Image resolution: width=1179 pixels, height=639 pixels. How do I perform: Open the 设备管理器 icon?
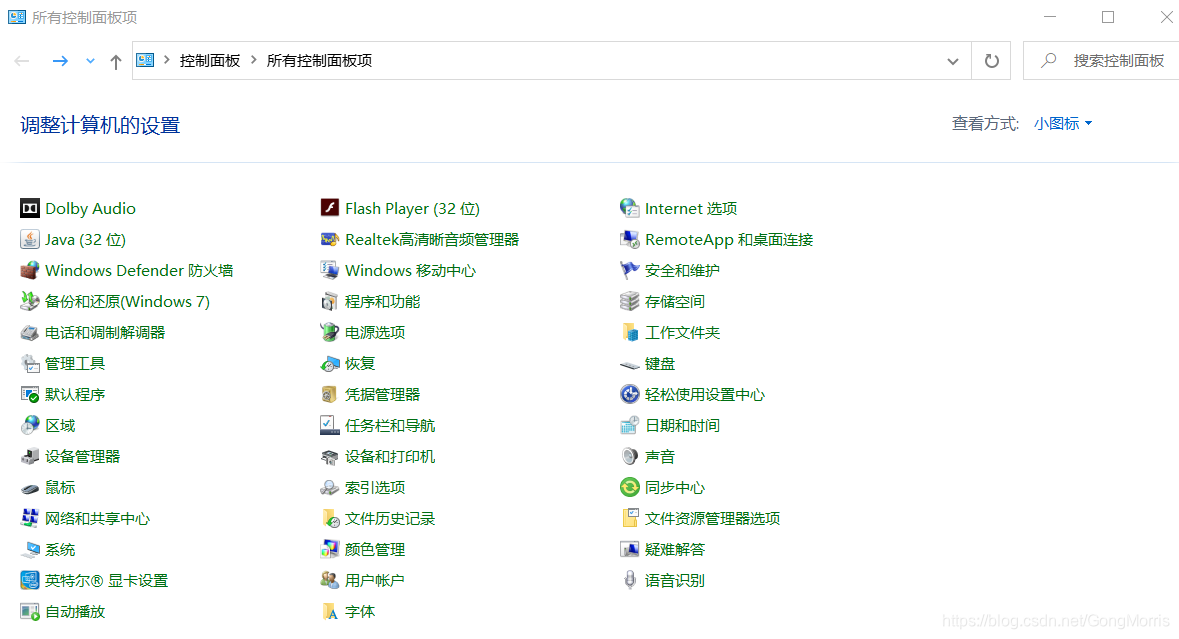click(x=29, y=456)
